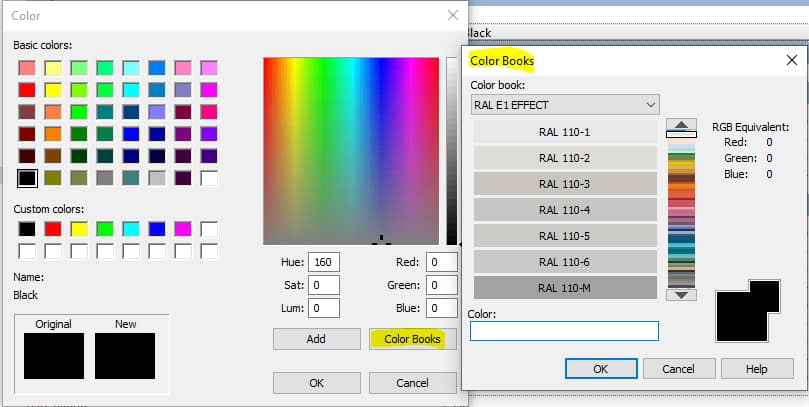Select the black basic color swatch
Image resolution: width=809 pixels, height=407 pixels.
tap(27, 178)
